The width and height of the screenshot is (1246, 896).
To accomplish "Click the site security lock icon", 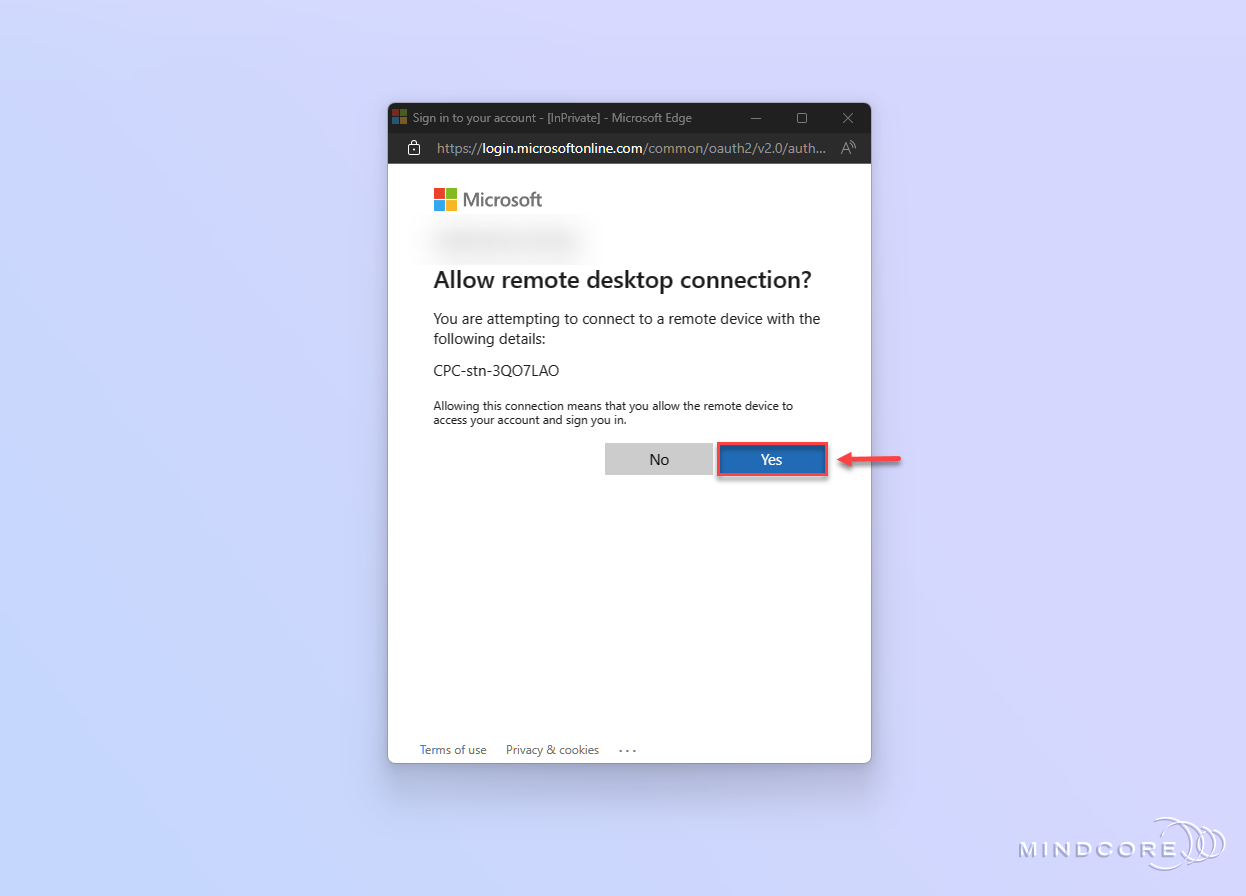I will [x=414, y=147].
